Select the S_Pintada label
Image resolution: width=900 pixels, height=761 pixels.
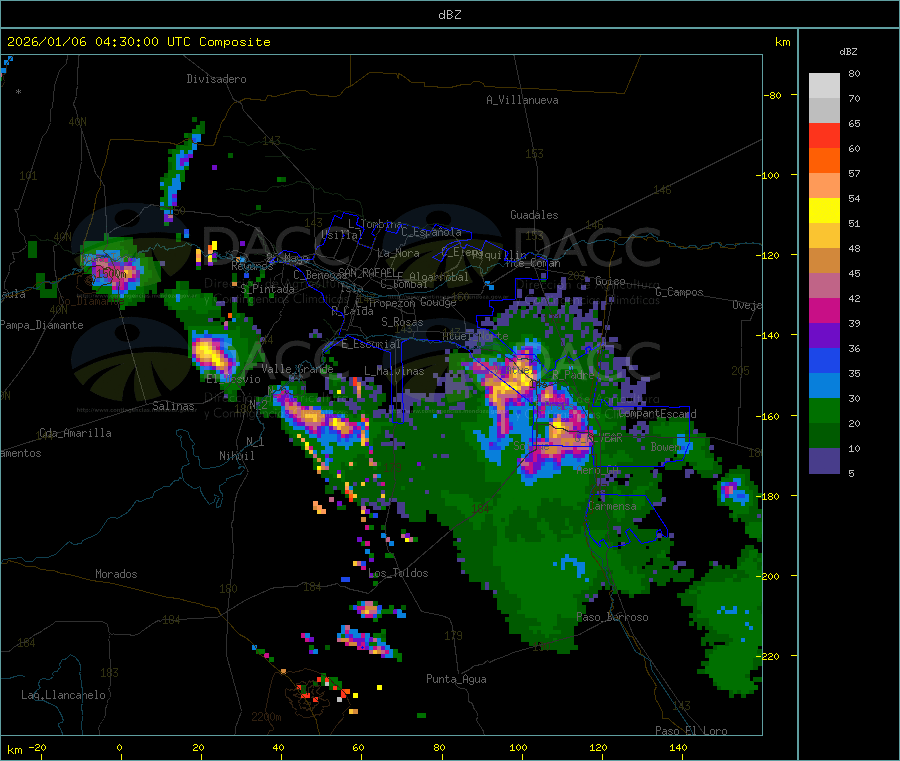point(267,289)
